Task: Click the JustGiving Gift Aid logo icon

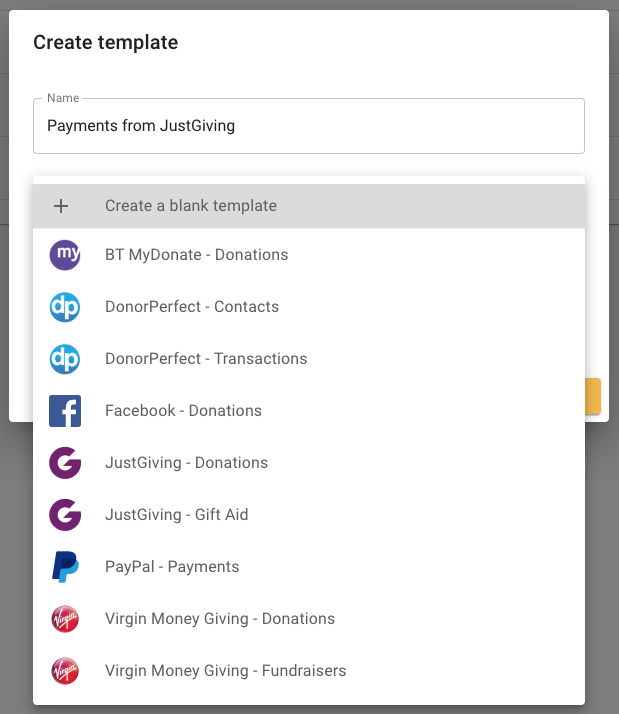Action: click(x=65, y=515)
